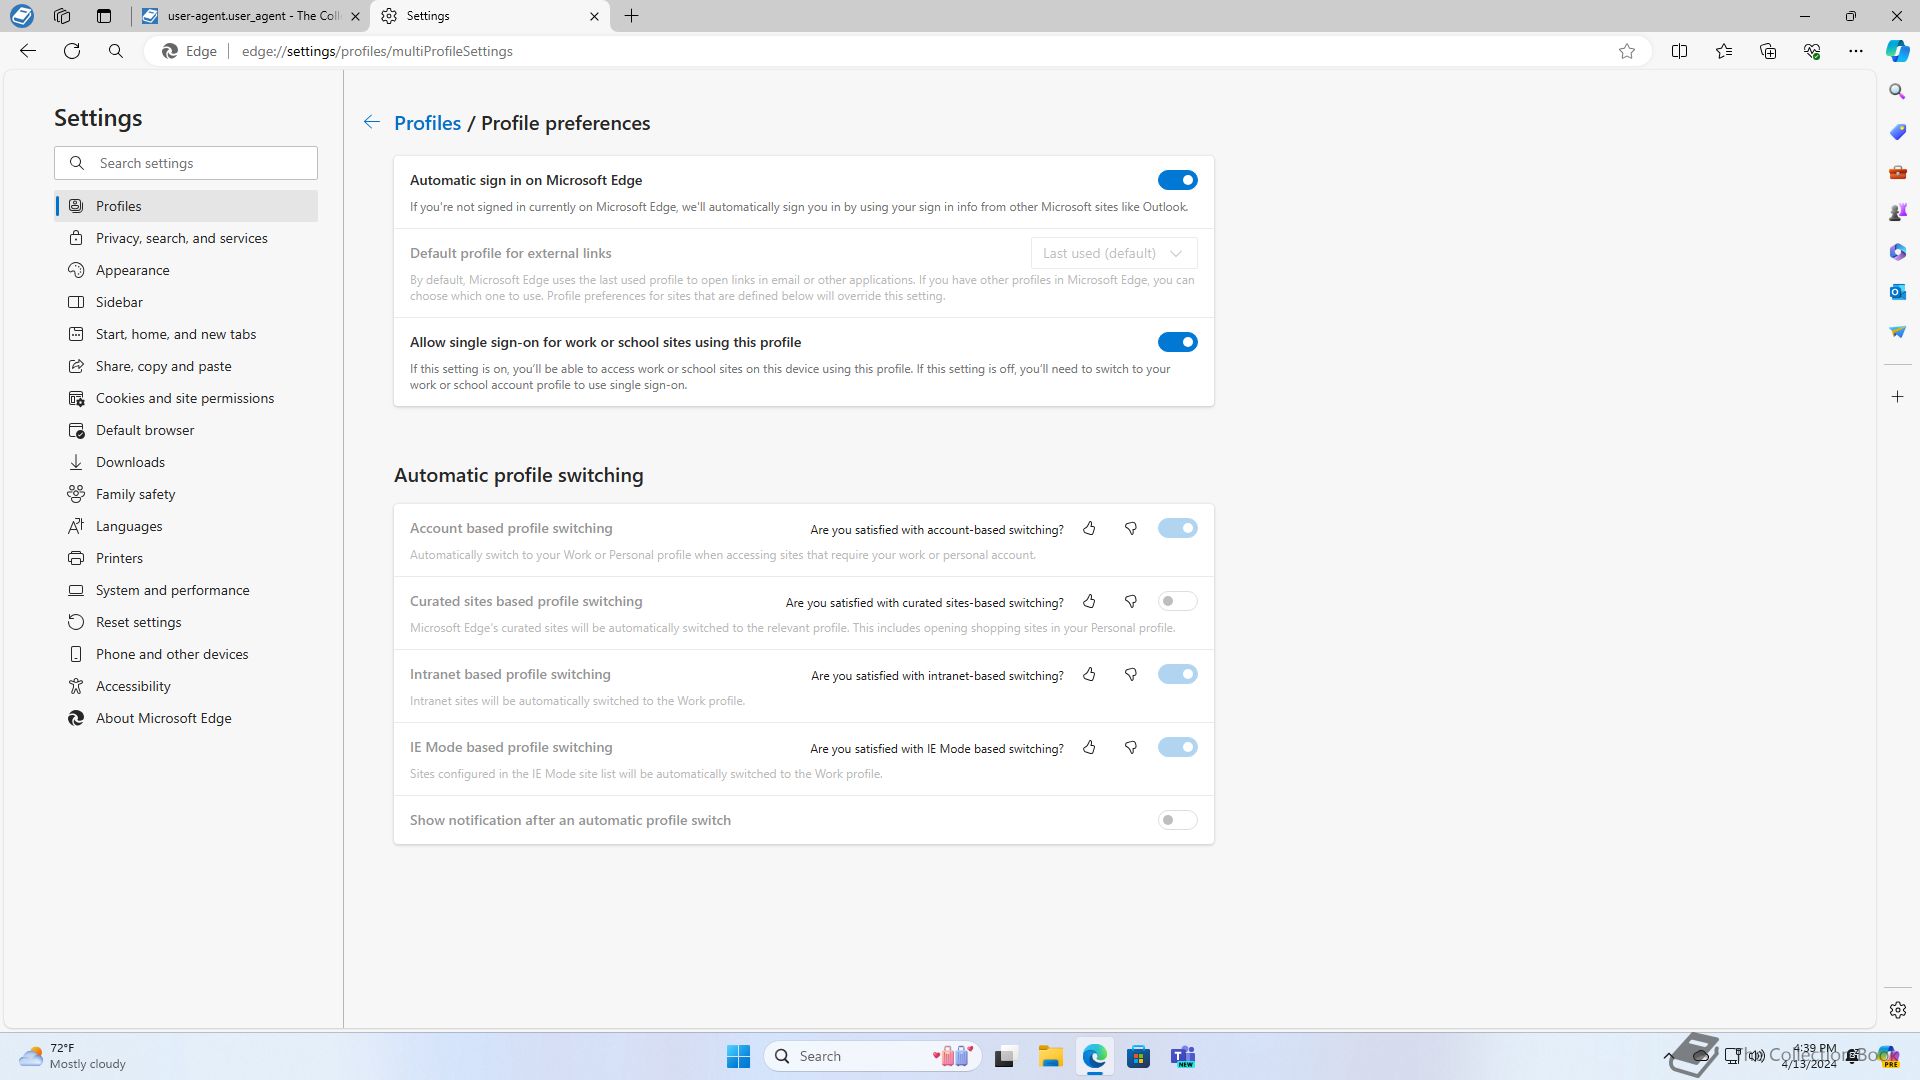1920x1080 pixels.
Task: Toggle Account based profile switching
Action: pyautogui.click(x=1177, y=528)
